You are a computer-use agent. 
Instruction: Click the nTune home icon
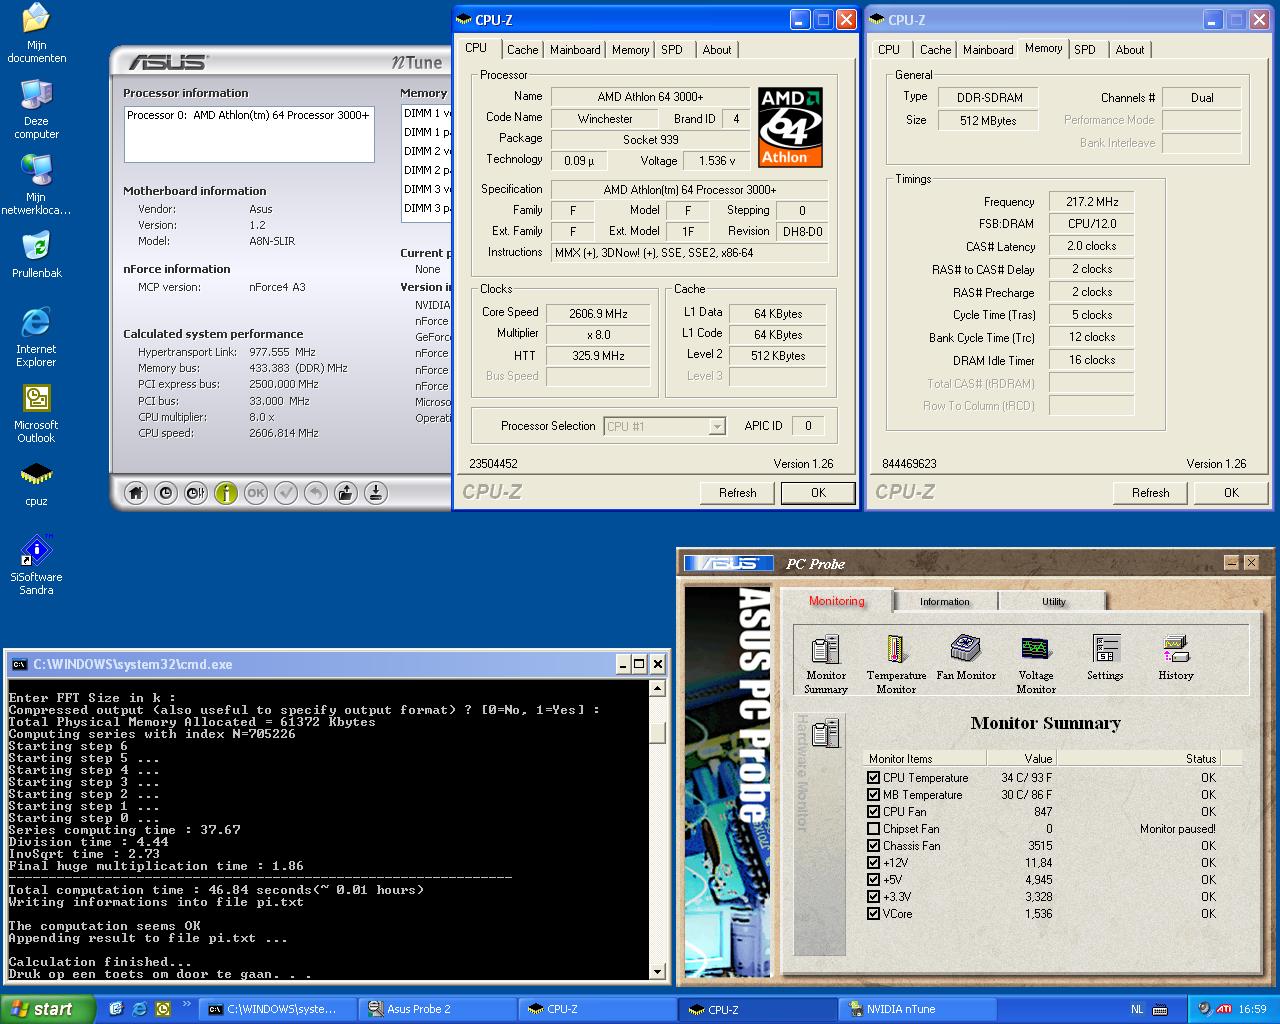tap(136, 492)
